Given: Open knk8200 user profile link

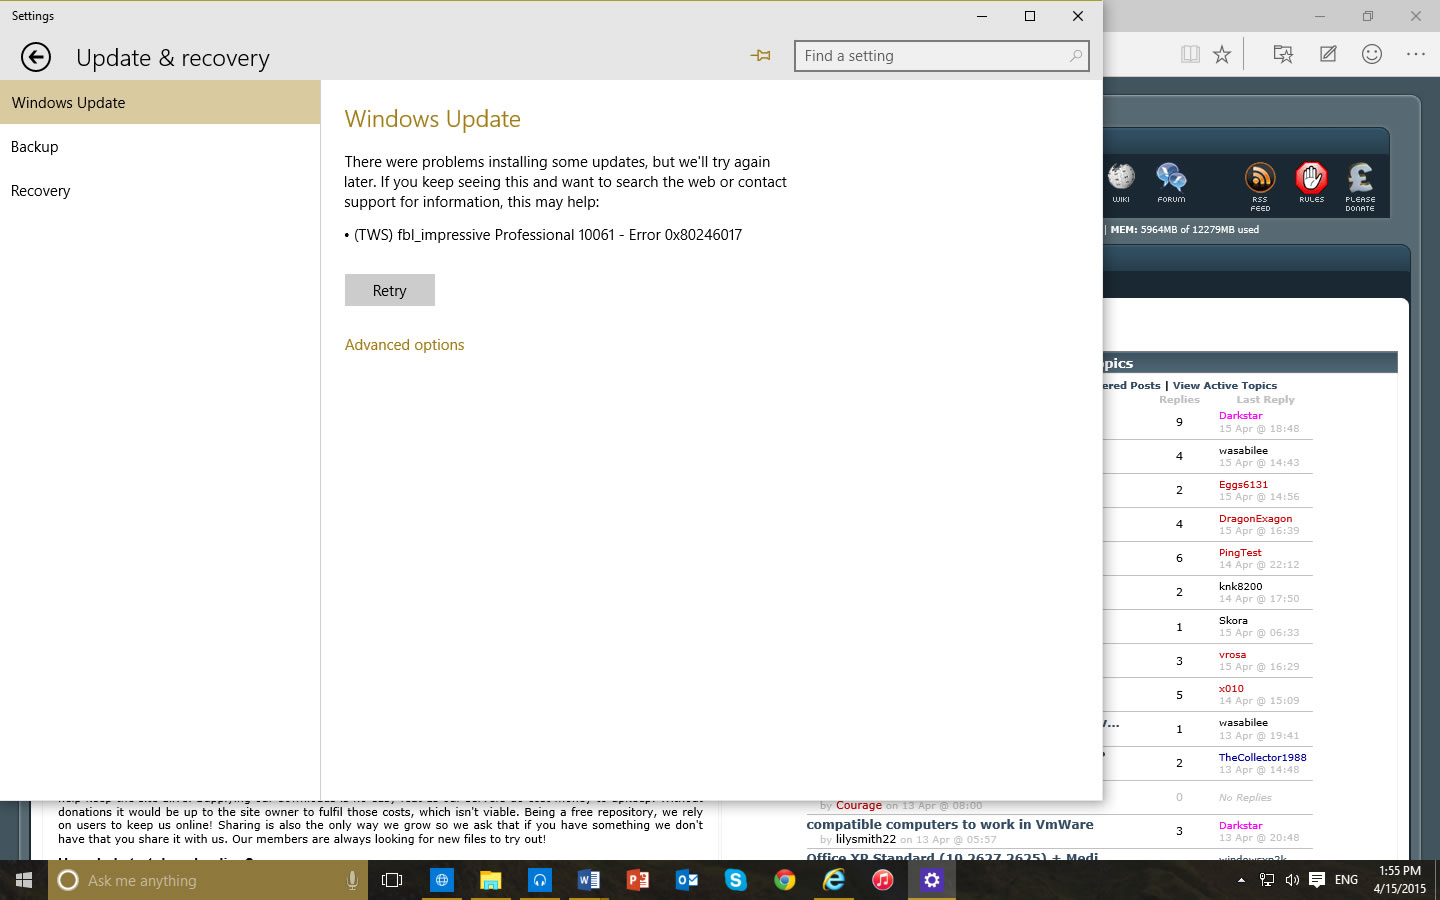Looking at the screenshot, I should pos(1241,586).
